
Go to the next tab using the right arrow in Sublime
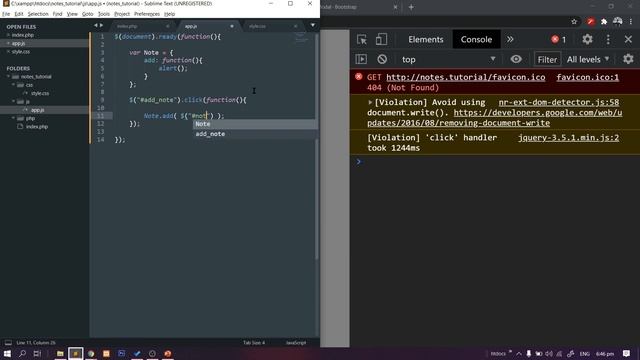101,25
